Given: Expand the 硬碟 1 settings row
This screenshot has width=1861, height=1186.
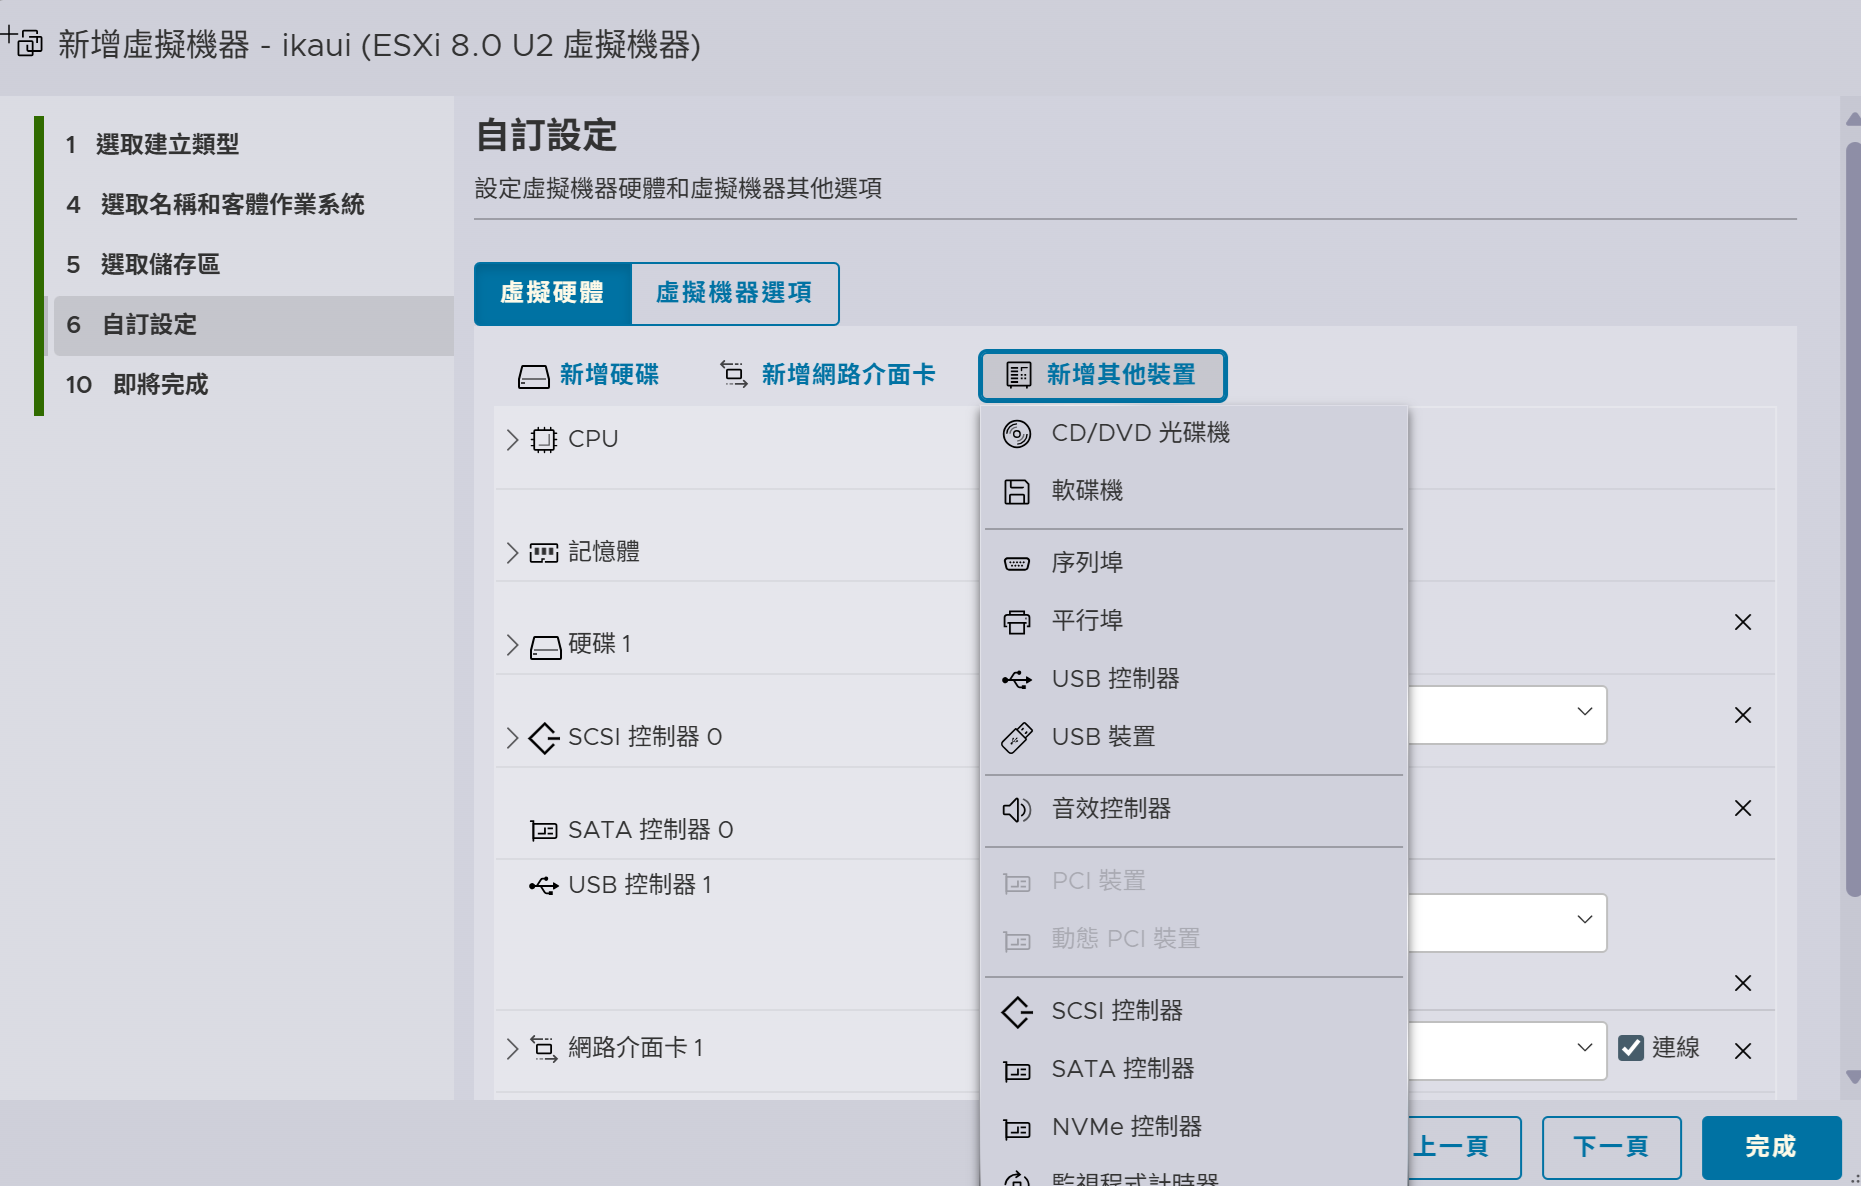Looking at the screenshot, I should 512,645.
